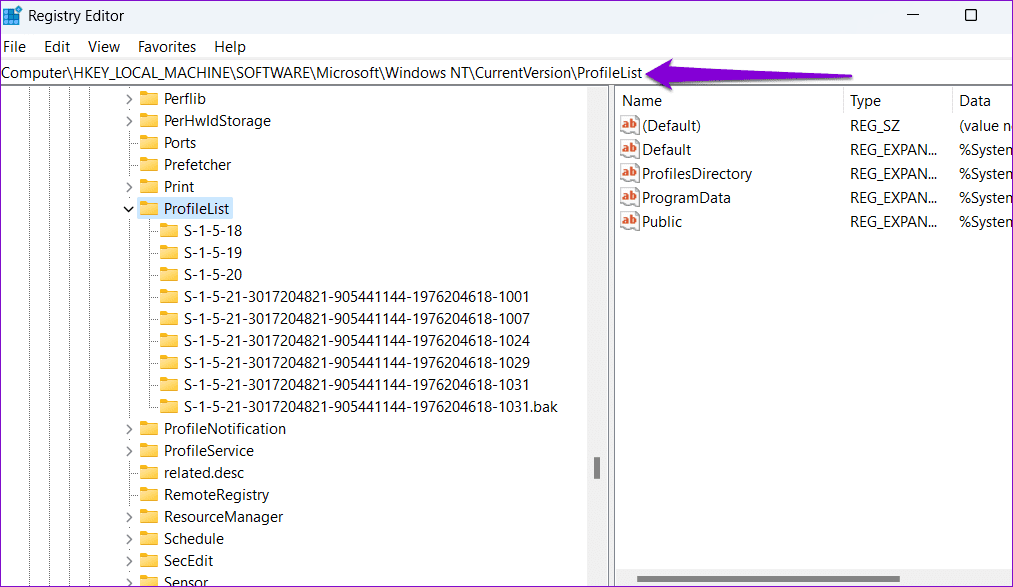1013x587 pixels.
Task: Click the PerHwIdStorage folder icon
Action: click(x=149, y=121)
